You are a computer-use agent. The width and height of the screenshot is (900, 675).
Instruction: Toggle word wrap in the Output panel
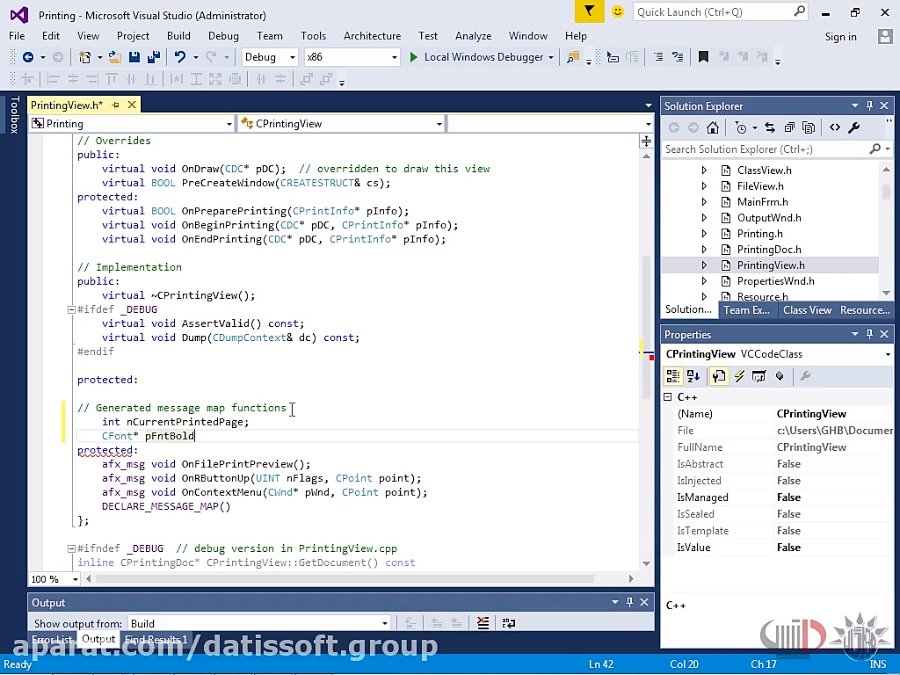pyautogui.click(x=508, y=623)
